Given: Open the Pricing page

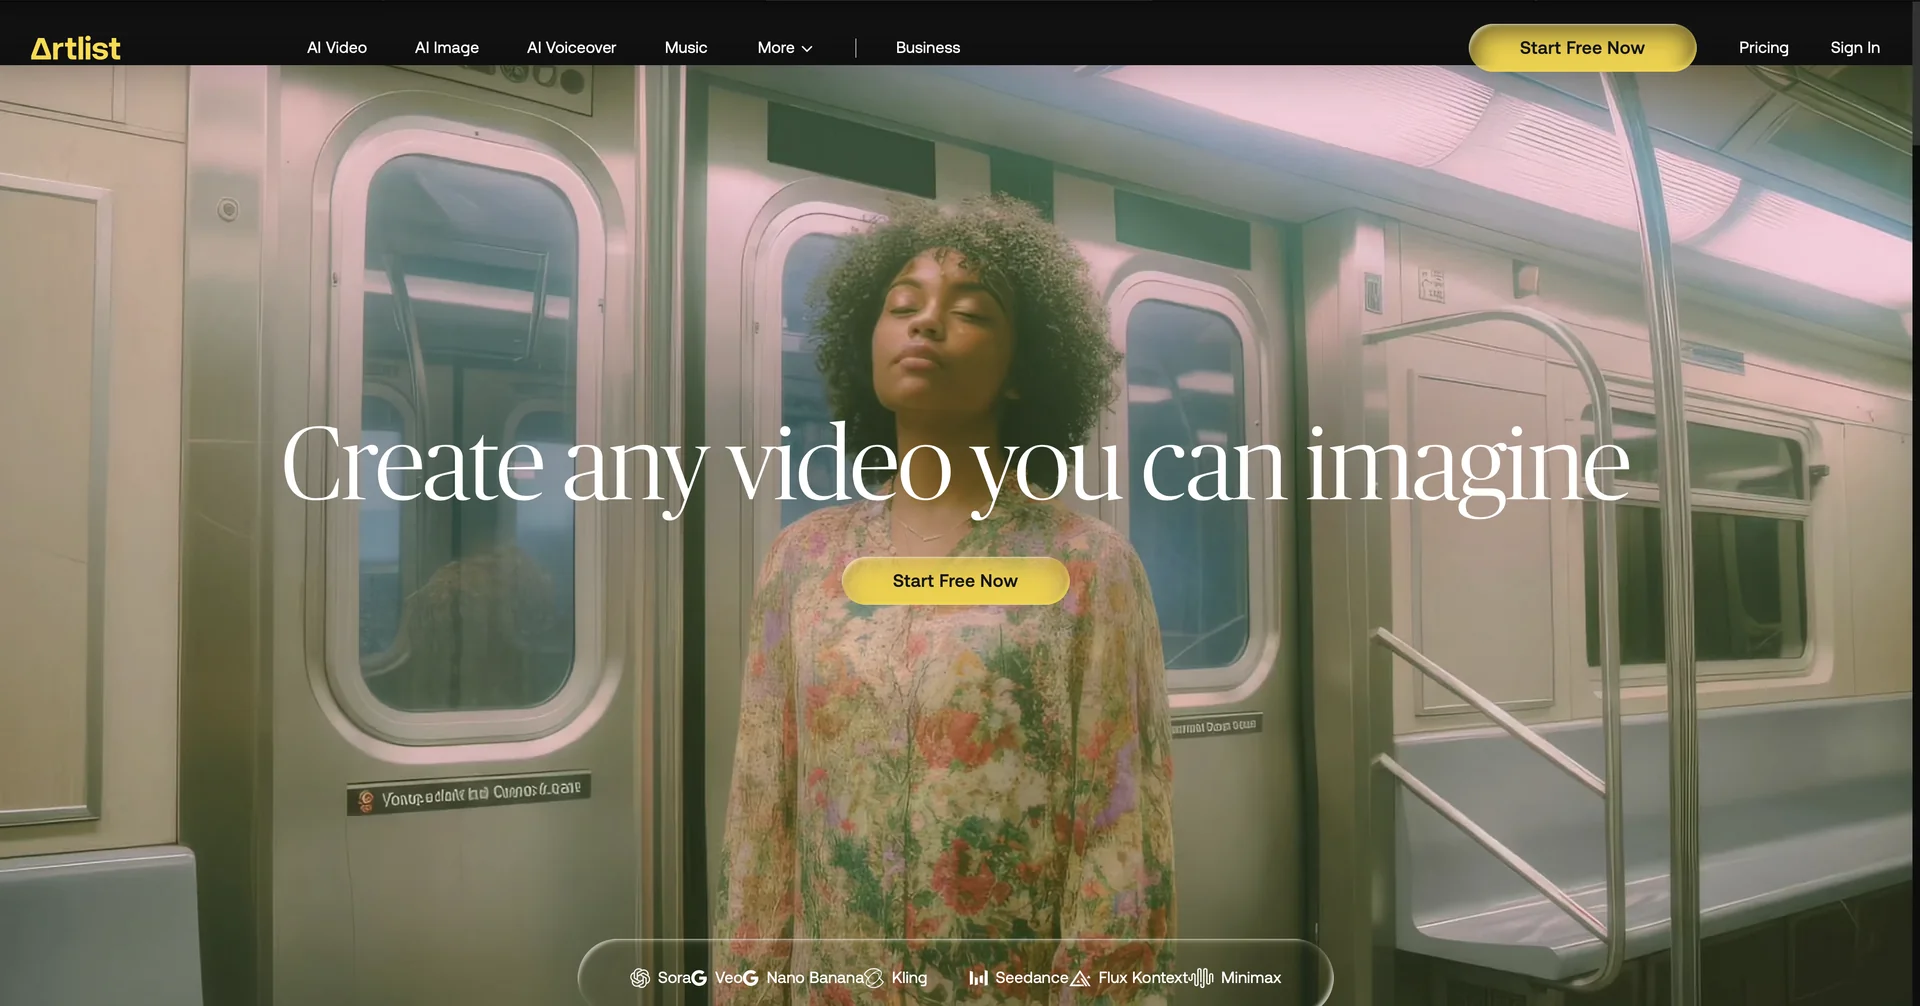Looking at the screenshot, I should pyautogui.click(x=1763, y=48).
